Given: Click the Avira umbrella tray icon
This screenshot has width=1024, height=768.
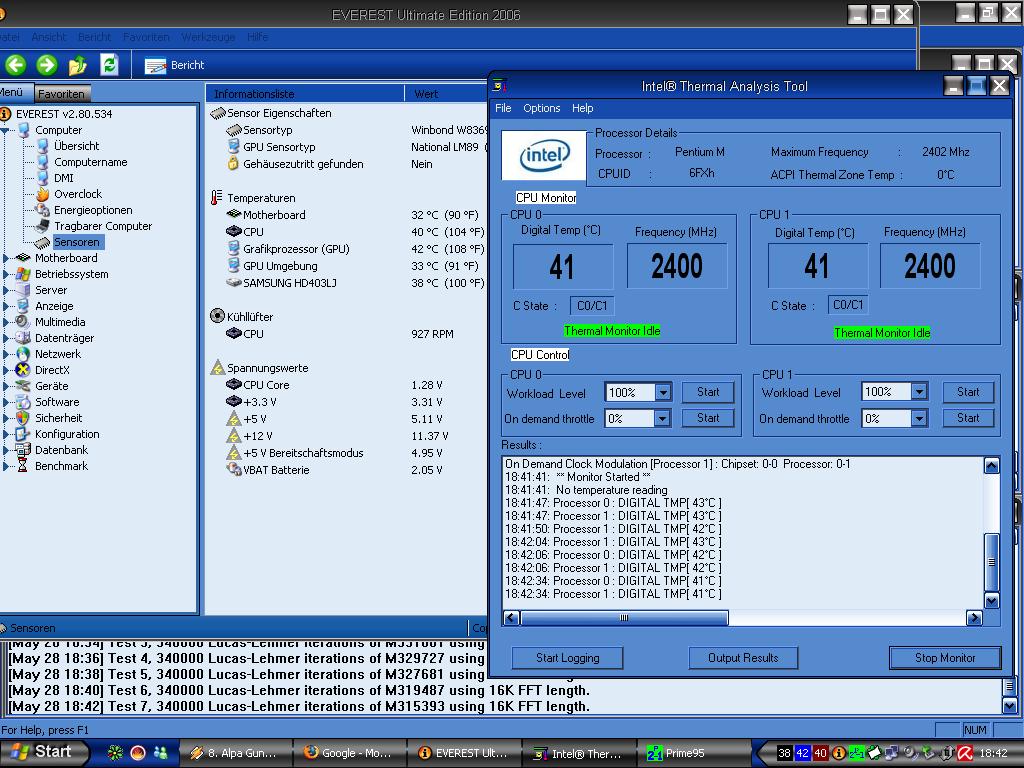Looking at the screenshot, I should [x=965, y=753].
